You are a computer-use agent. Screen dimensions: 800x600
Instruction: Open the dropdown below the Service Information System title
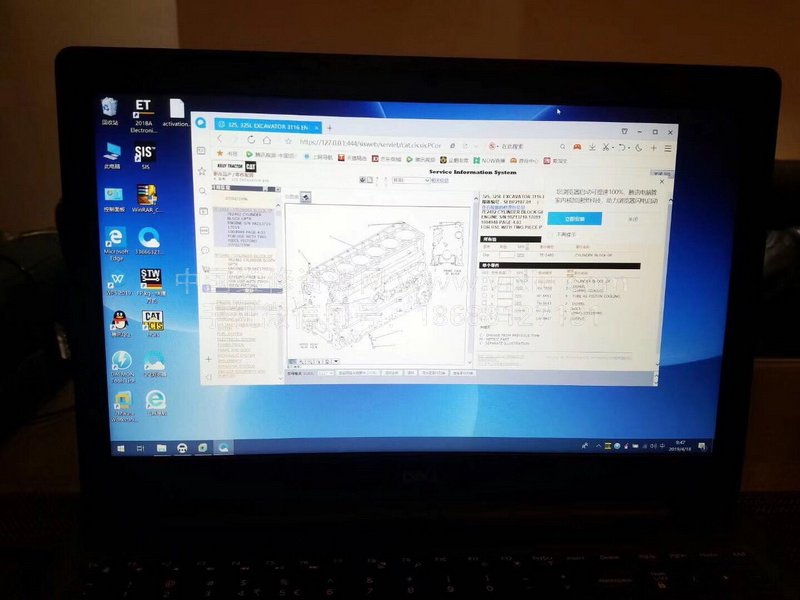tap(412, 181)
